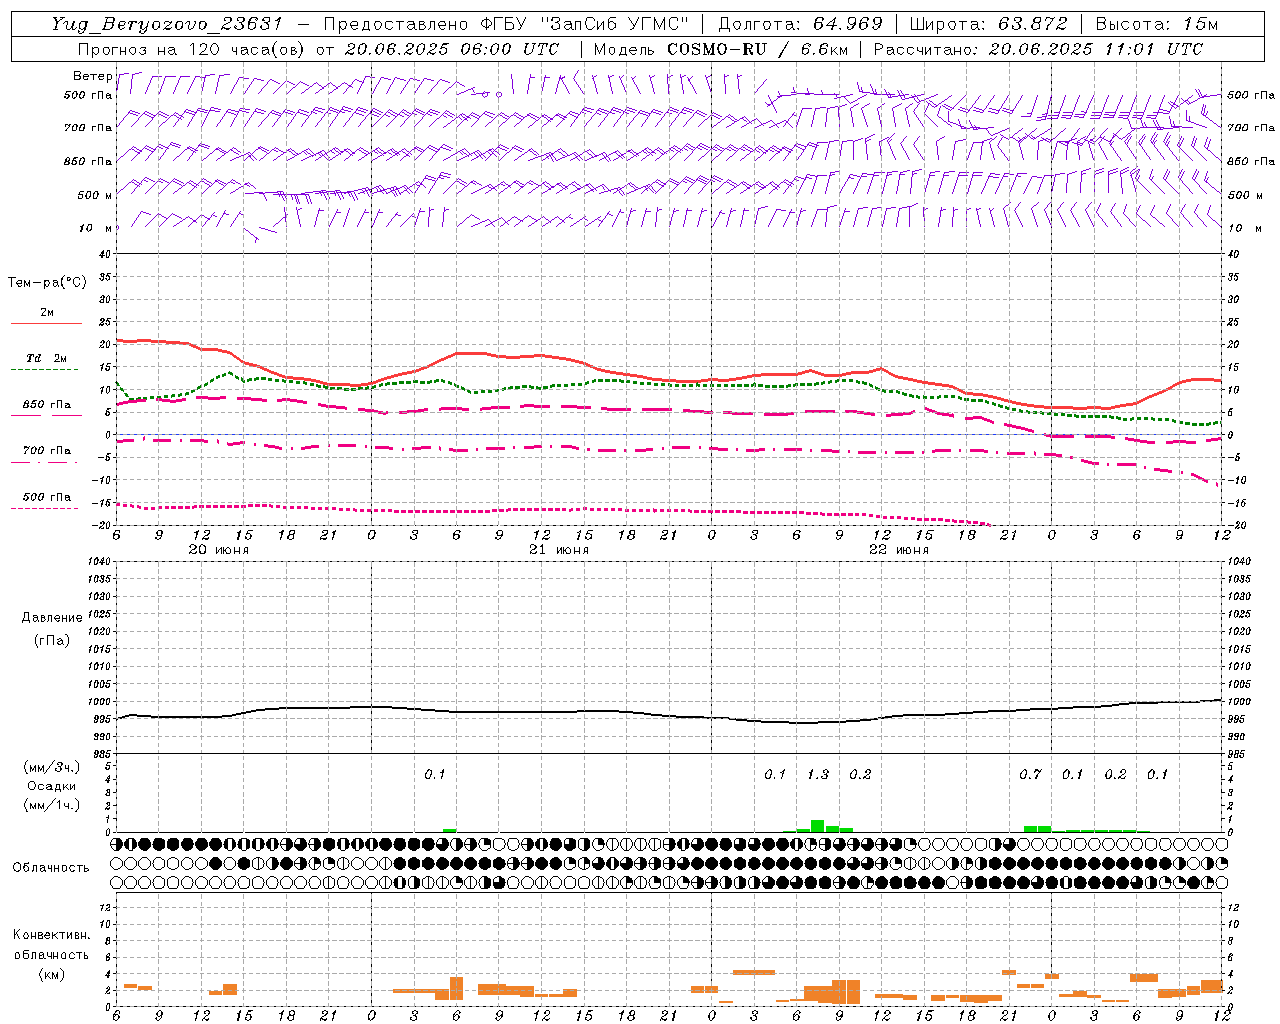Click the Тем-ра(°C) axis title
Screen dimensions: 1280x1024
(x=47, y=283)
